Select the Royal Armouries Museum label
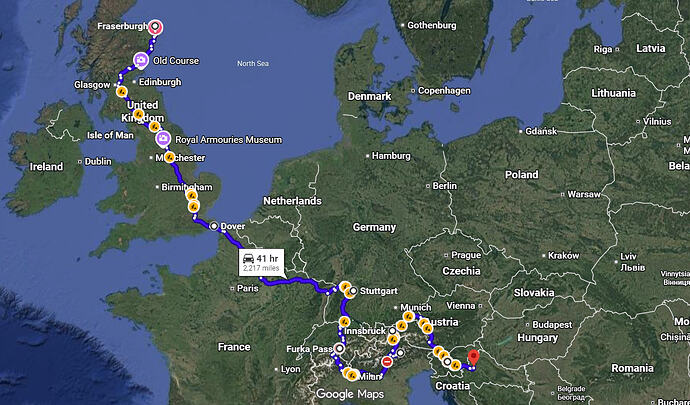Viewport: 690px width, 405px height. 228,140
